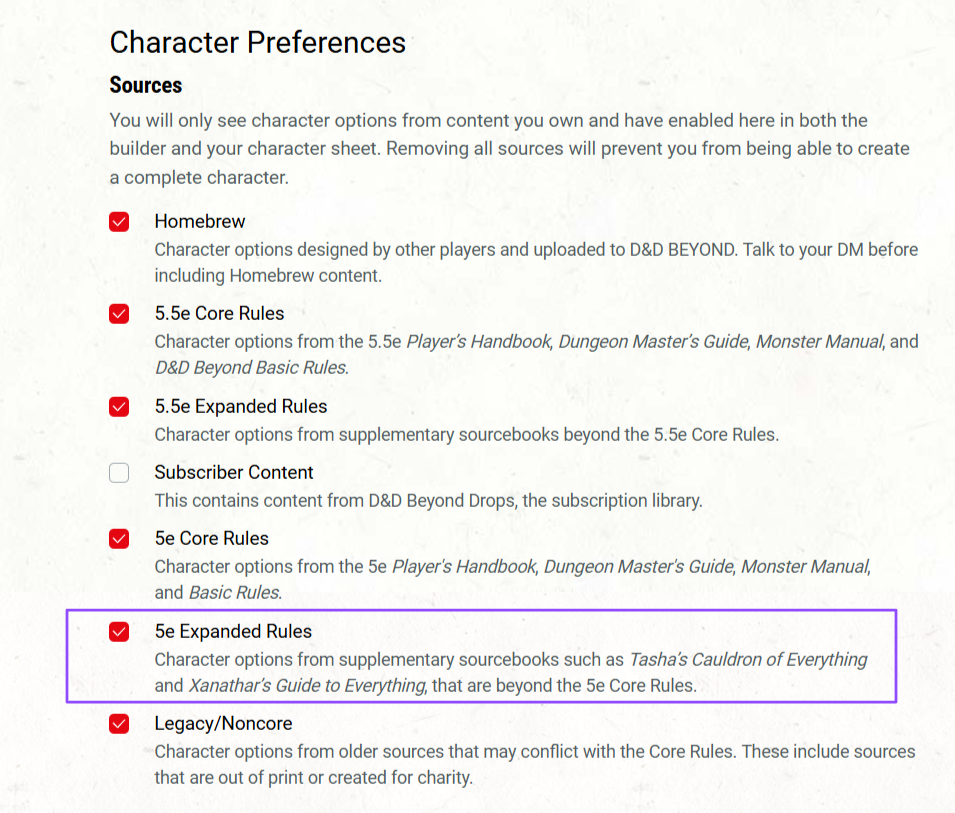Toggle the 5e Expanded Rules checkbox
The width and height of the screenshot is (955, 813).
point(119,632)
